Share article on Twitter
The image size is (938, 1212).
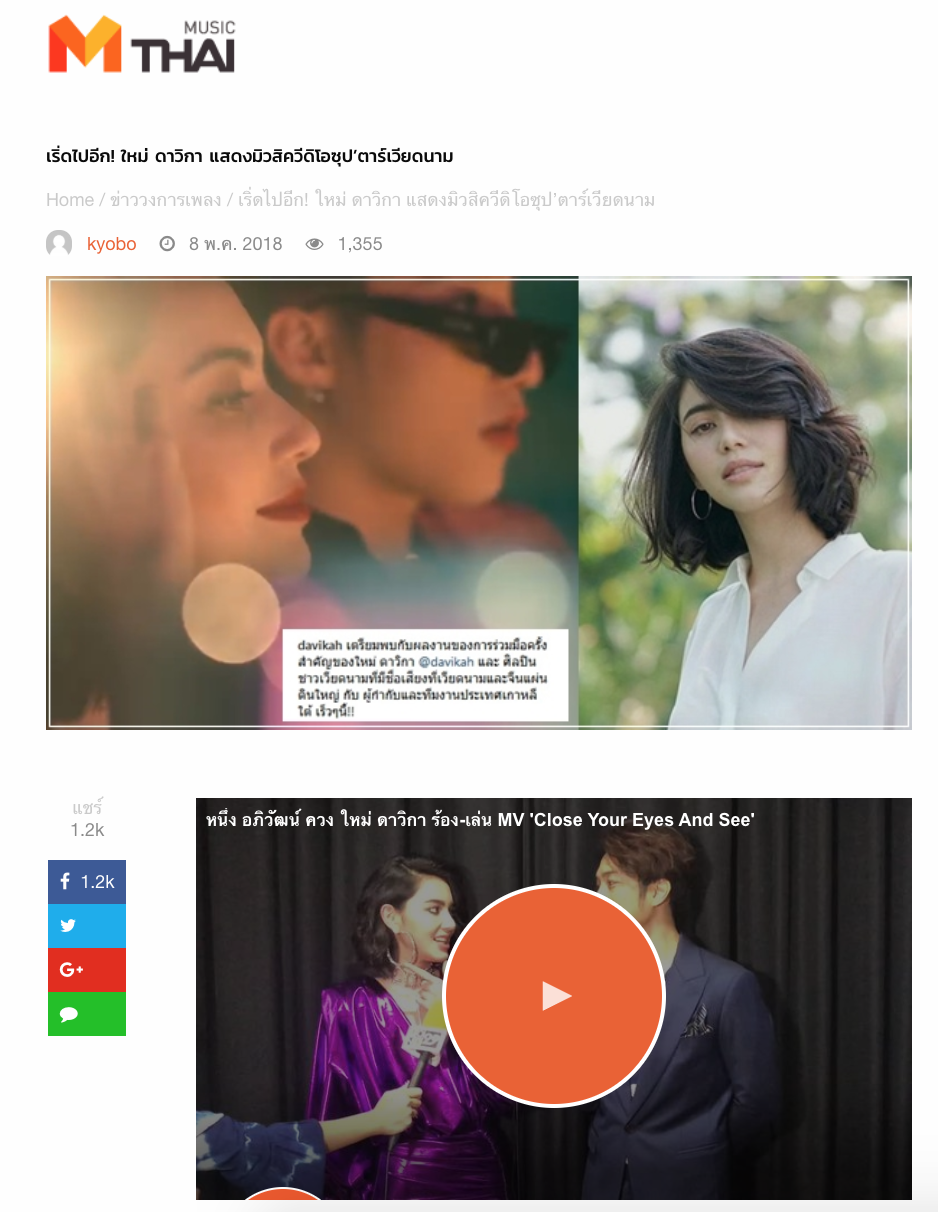tap(87, 926)
